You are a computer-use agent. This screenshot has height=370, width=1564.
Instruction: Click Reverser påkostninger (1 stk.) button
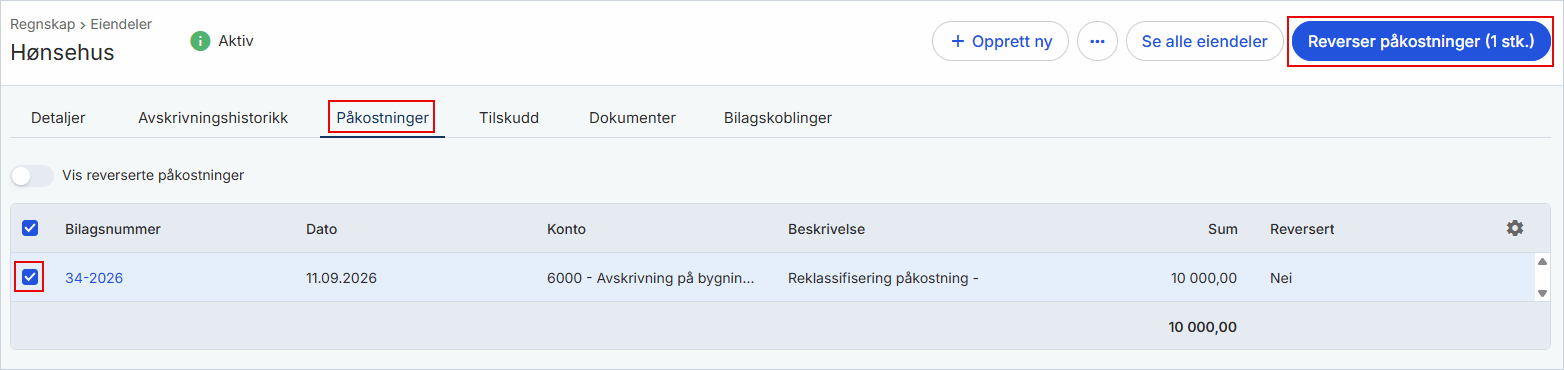pos(1421,42)
